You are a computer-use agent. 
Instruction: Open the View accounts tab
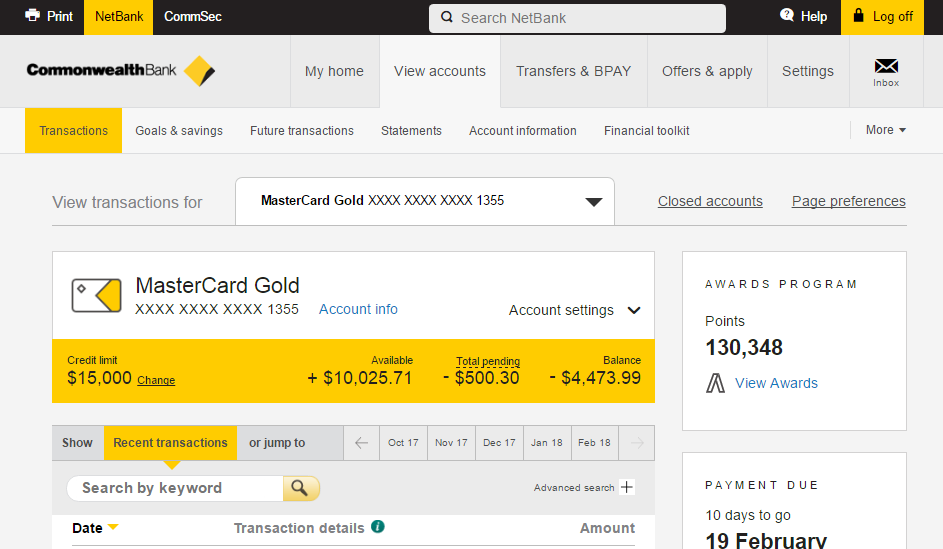[440, 71]
